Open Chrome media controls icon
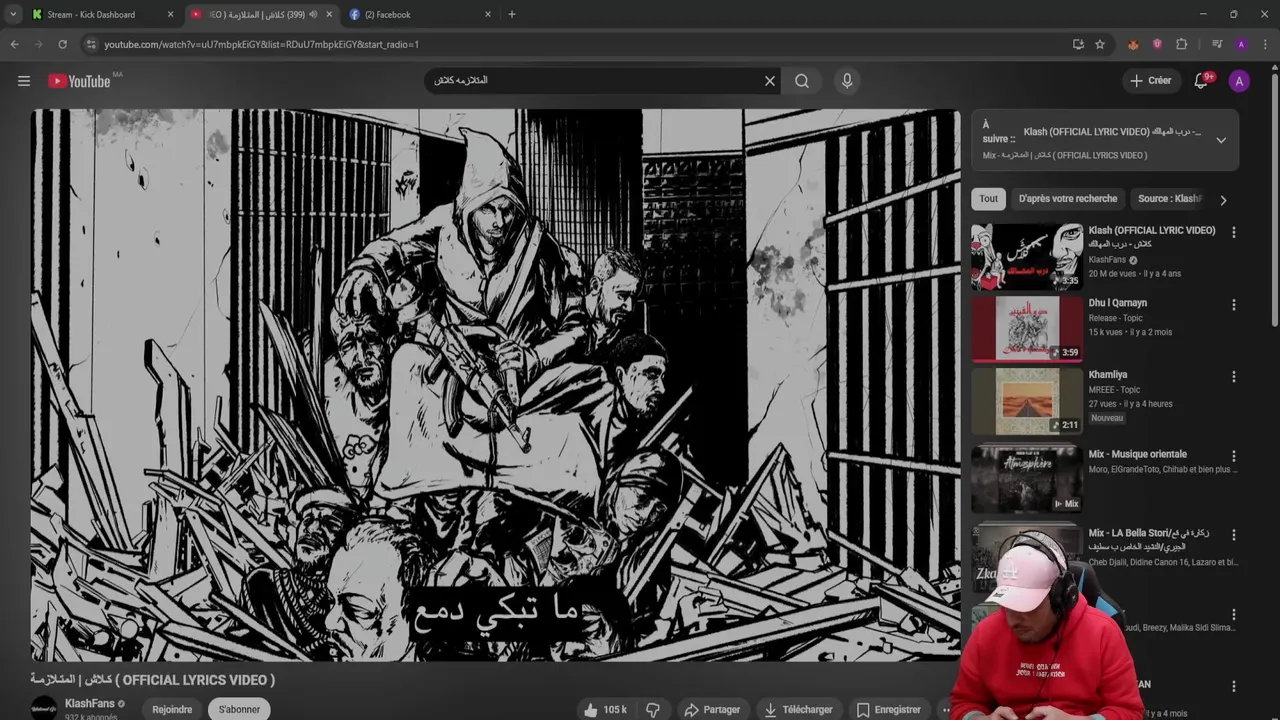The height and width of the screenshot is (720, 1280). [x=1217, y=44]
